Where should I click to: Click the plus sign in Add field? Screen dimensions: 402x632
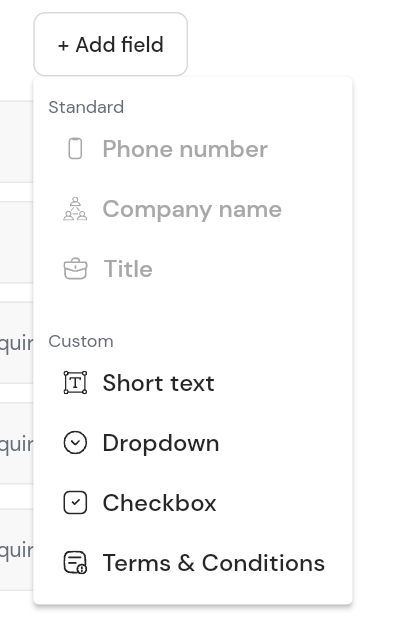coord(63,46)
